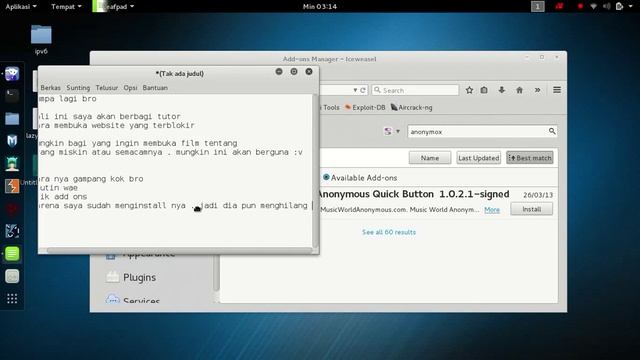Open See all 60 results link

(389, 232)
